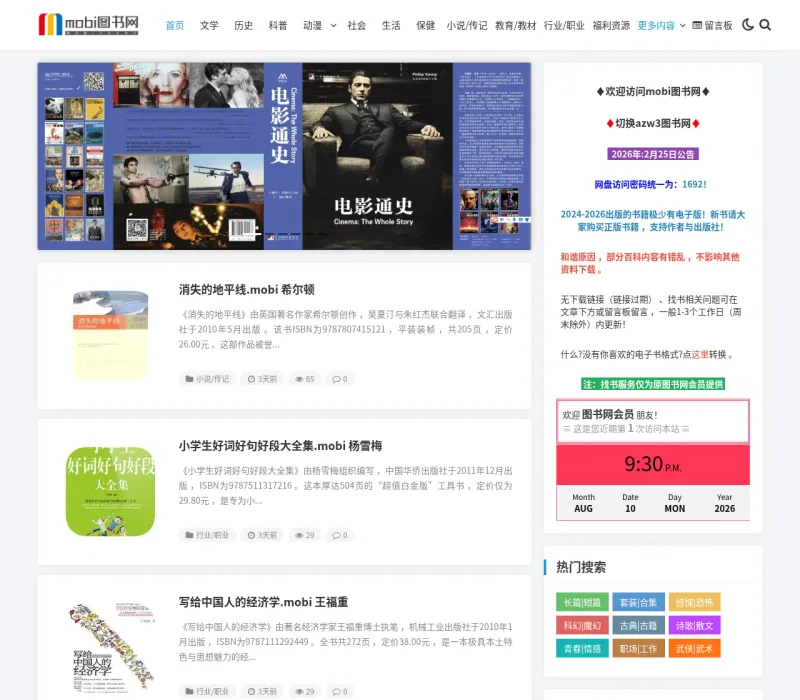Open 好词好句好段 green book cover
Screen dimensions: 800x700
[110, 491]
